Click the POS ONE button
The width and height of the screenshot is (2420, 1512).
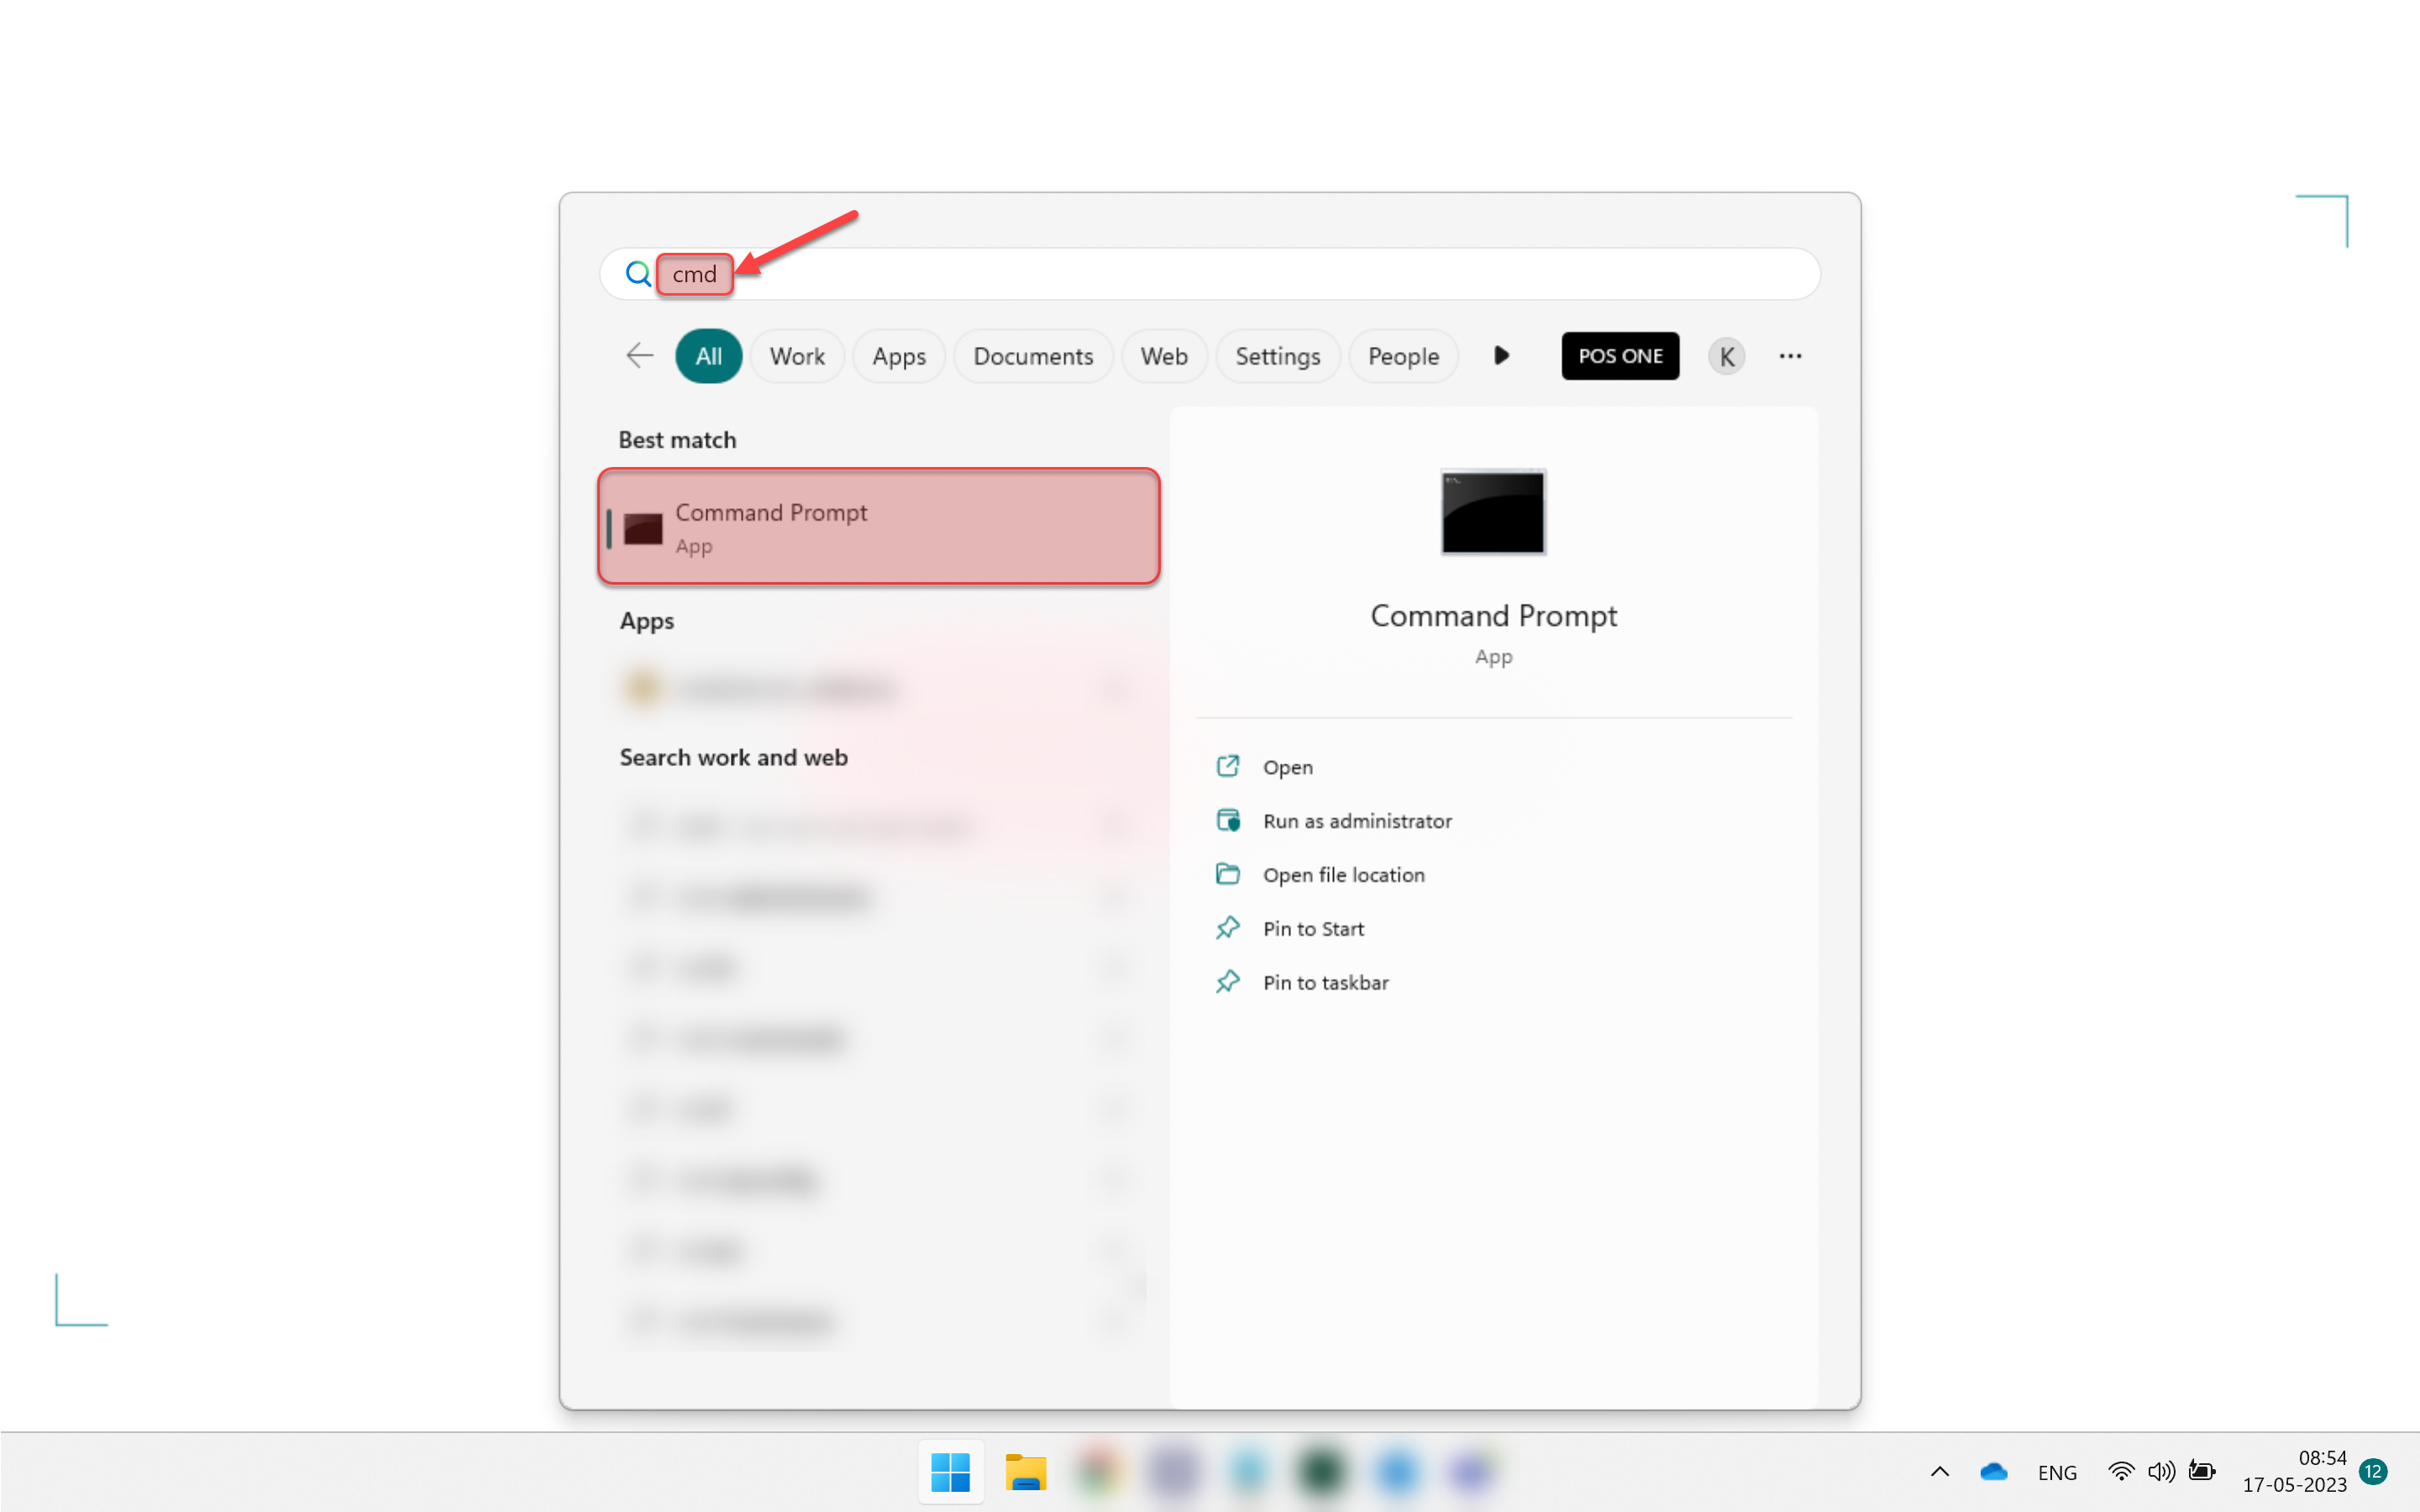coord(1620,356)
